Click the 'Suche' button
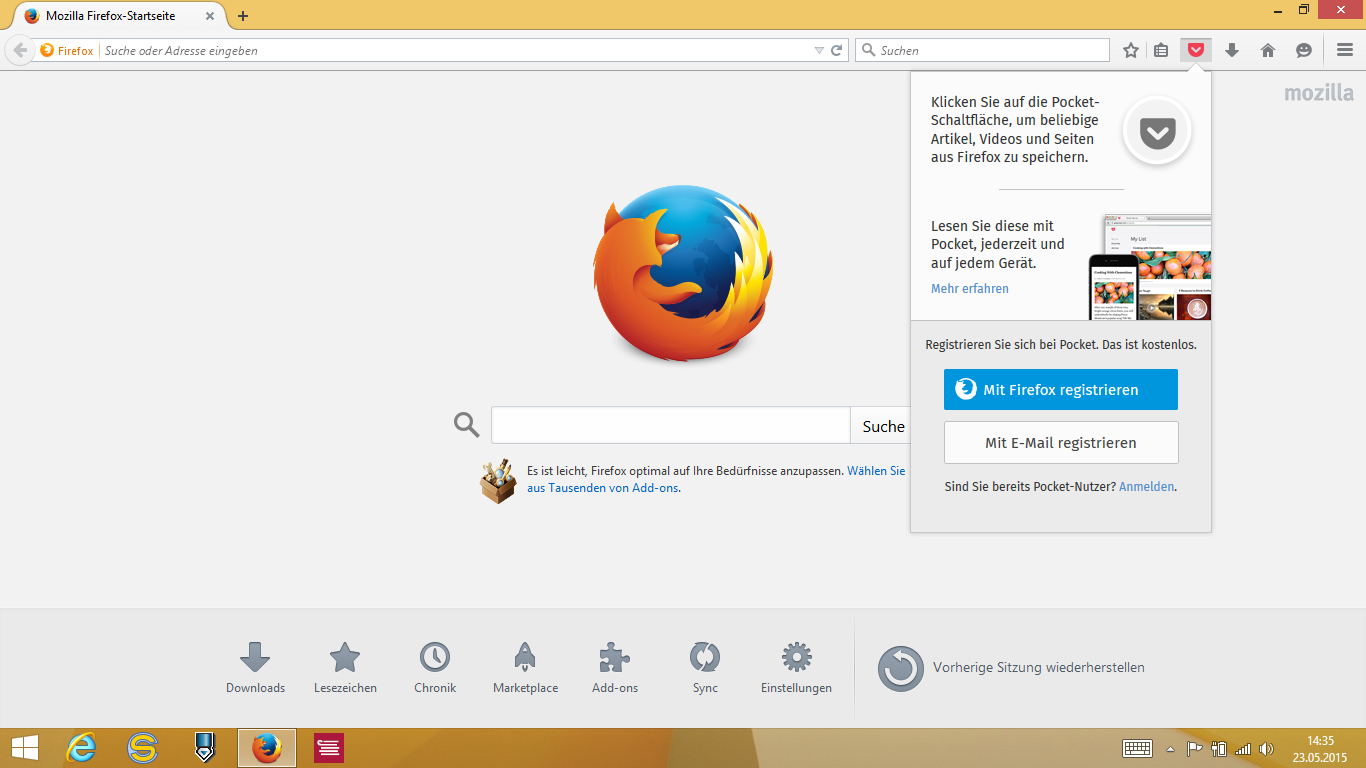 [883, 426]
